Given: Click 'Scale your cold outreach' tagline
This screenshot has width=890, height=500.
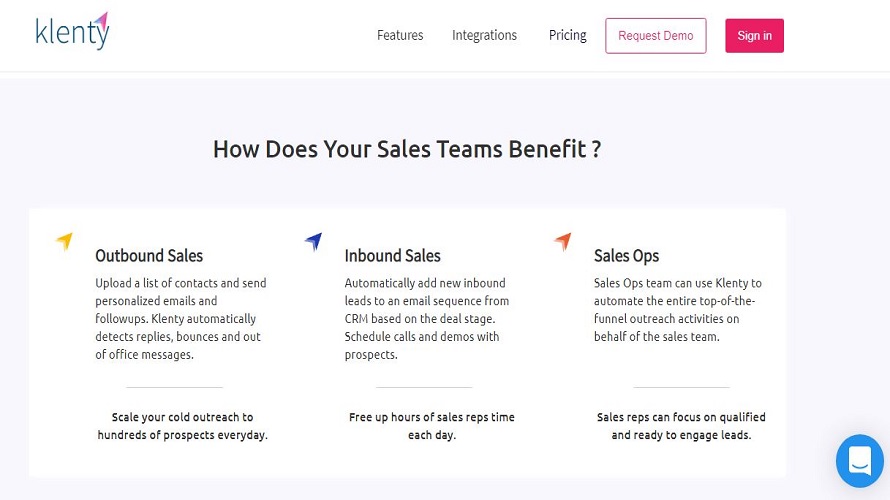Looking at the screenshot, I should coord(182,426).
